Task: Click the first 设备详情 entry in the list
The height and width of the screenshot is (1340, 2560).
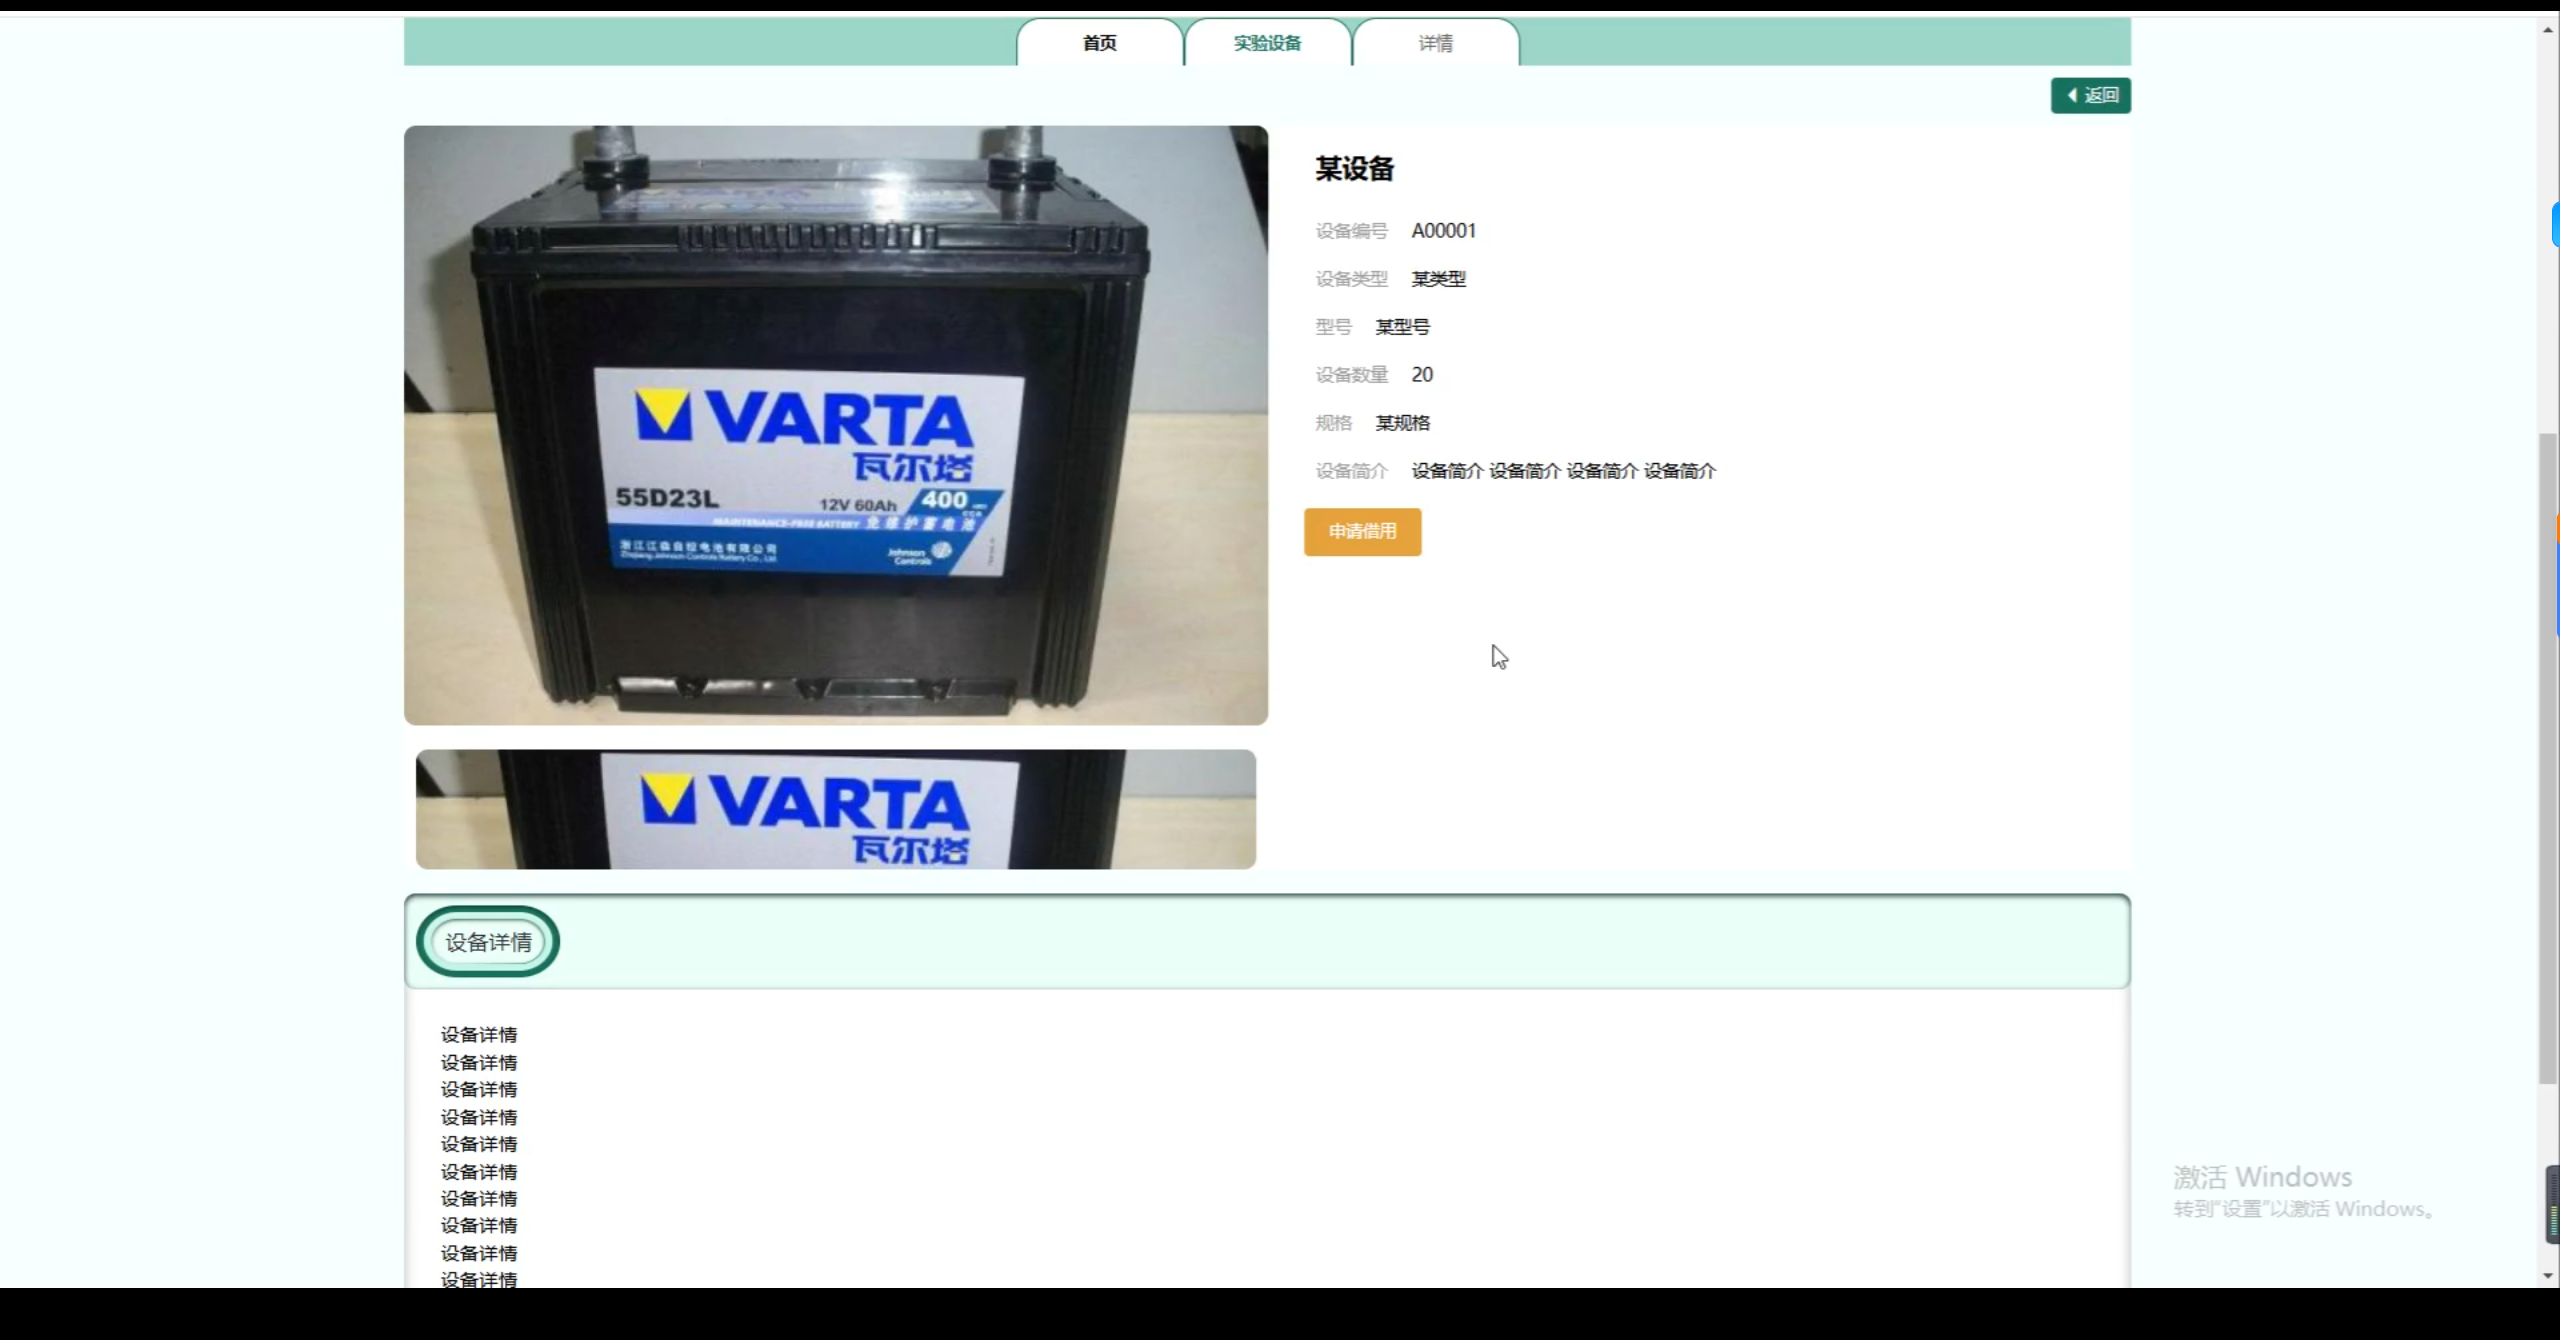Action: pyautogui.click(x=479, y=1034)
